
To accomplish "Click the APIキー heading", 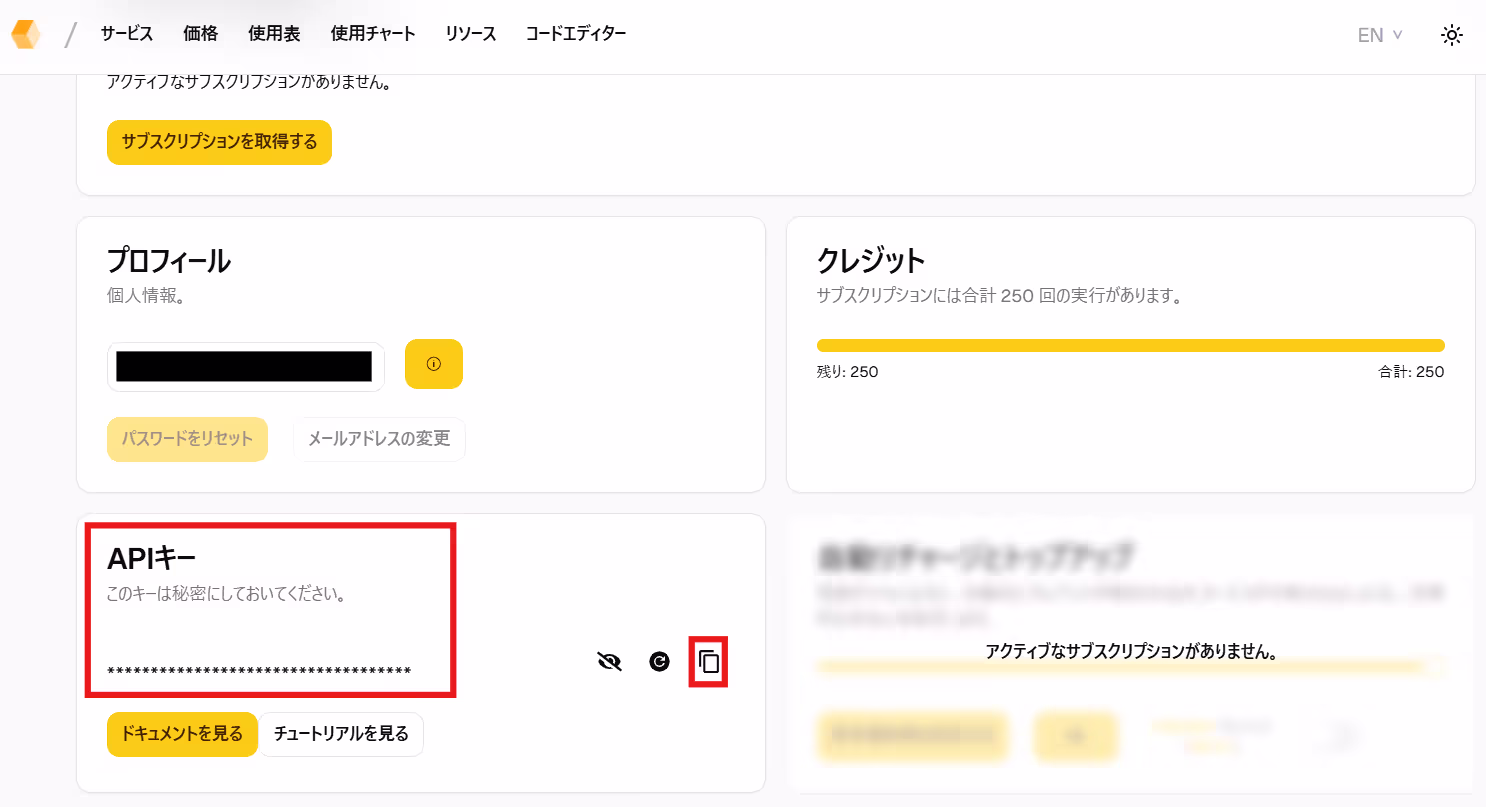I will point(152,558).
